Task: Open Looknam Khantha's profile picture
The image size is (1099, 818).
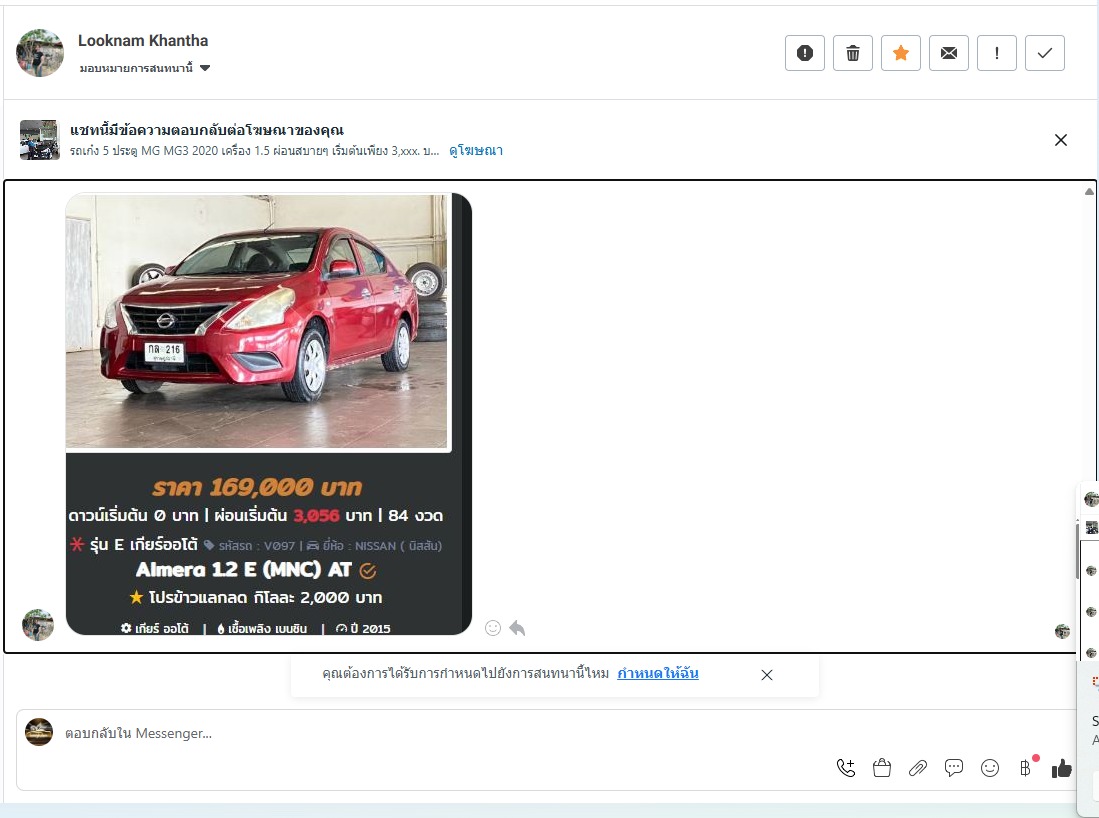Action: pyautogui.click(x=40, y=53)
